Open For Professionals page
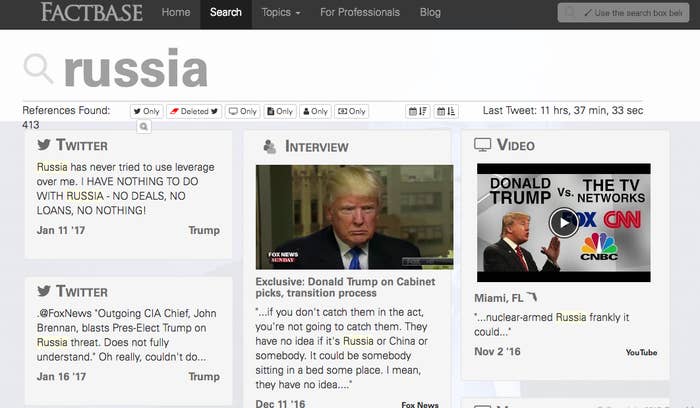 click(360, 12)
